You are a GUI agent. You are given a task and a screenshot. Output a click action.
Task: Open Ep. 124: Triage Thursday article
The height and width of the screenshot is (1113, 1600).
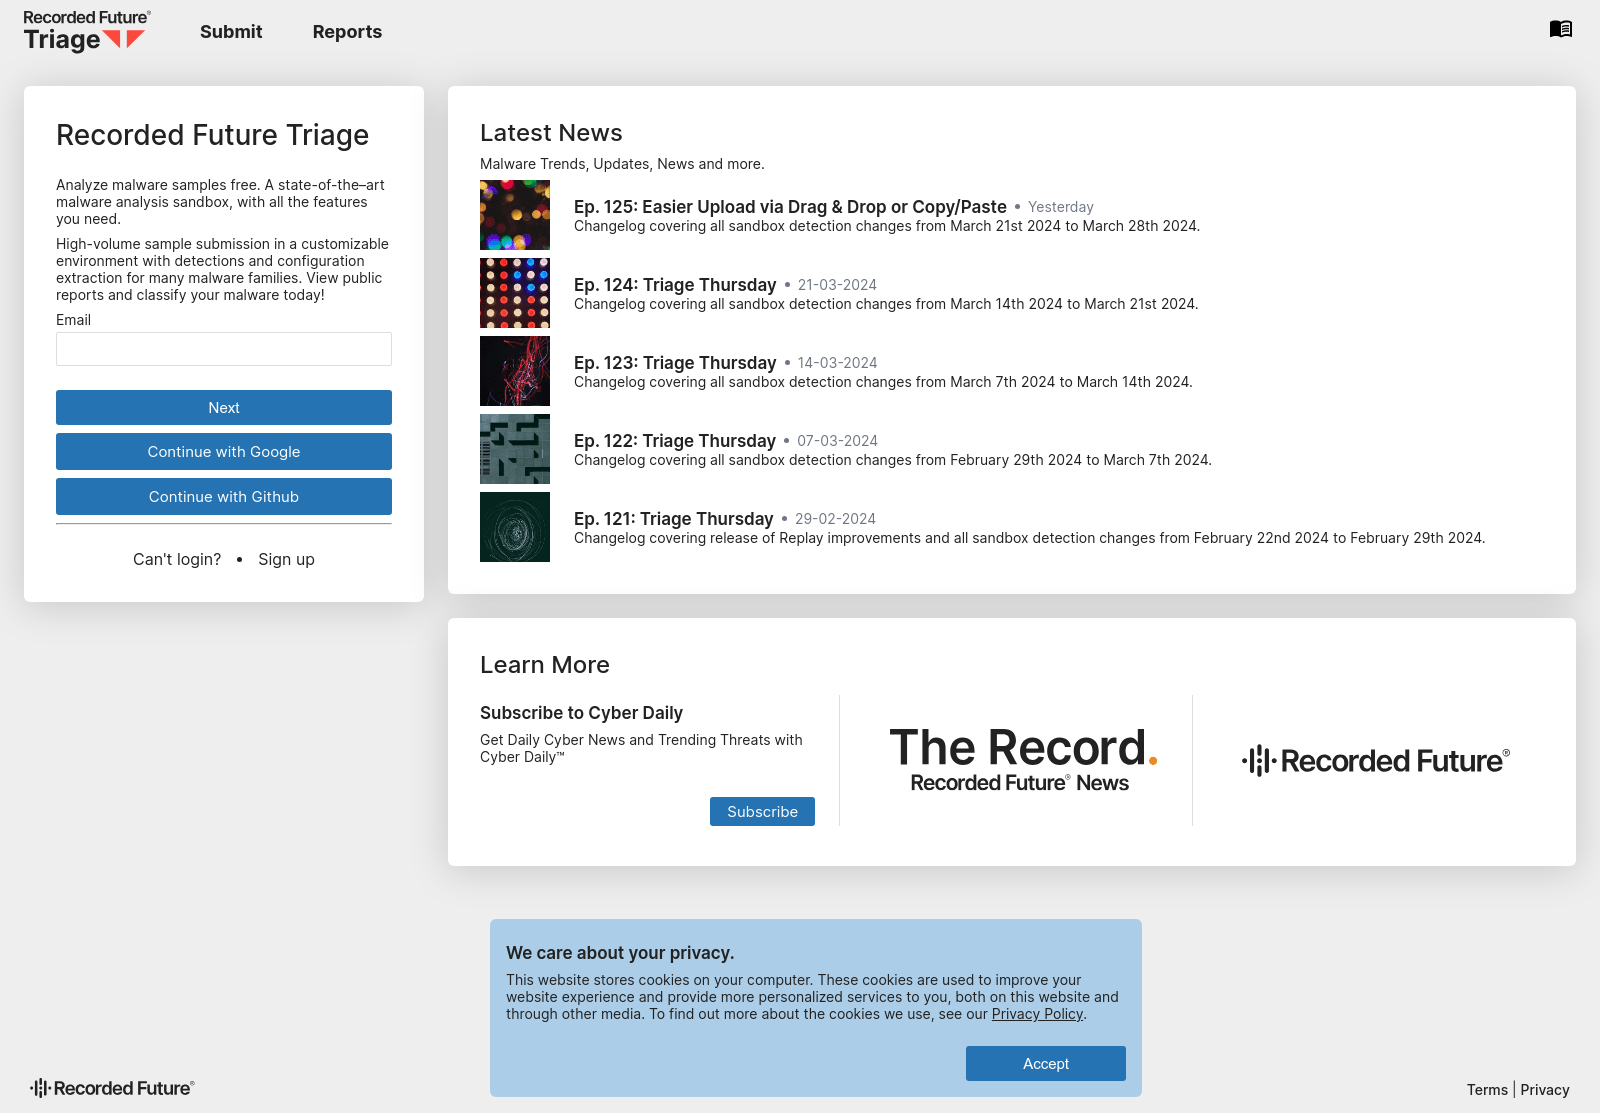[x=675, y=285]
